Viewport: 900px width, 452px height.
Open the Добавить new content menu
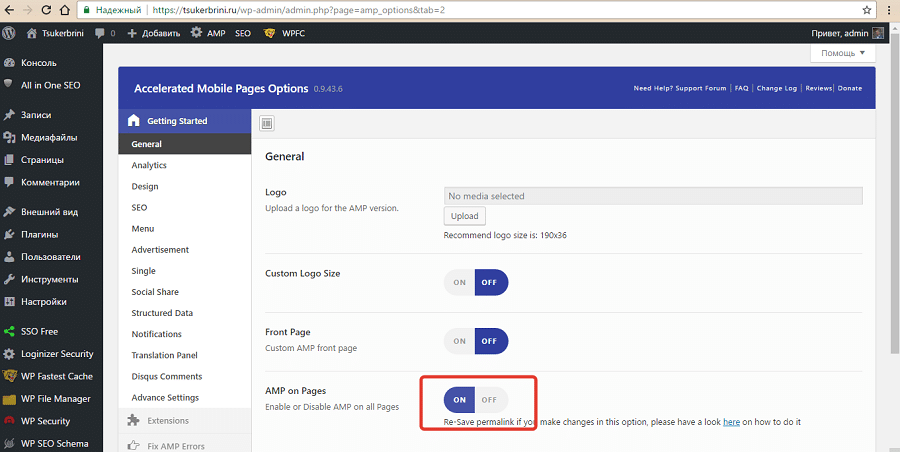154,33
